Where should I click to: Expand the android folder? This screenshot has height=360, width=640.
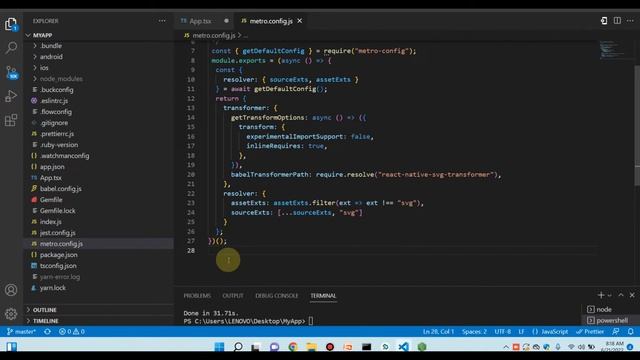[x=51, y=57]
